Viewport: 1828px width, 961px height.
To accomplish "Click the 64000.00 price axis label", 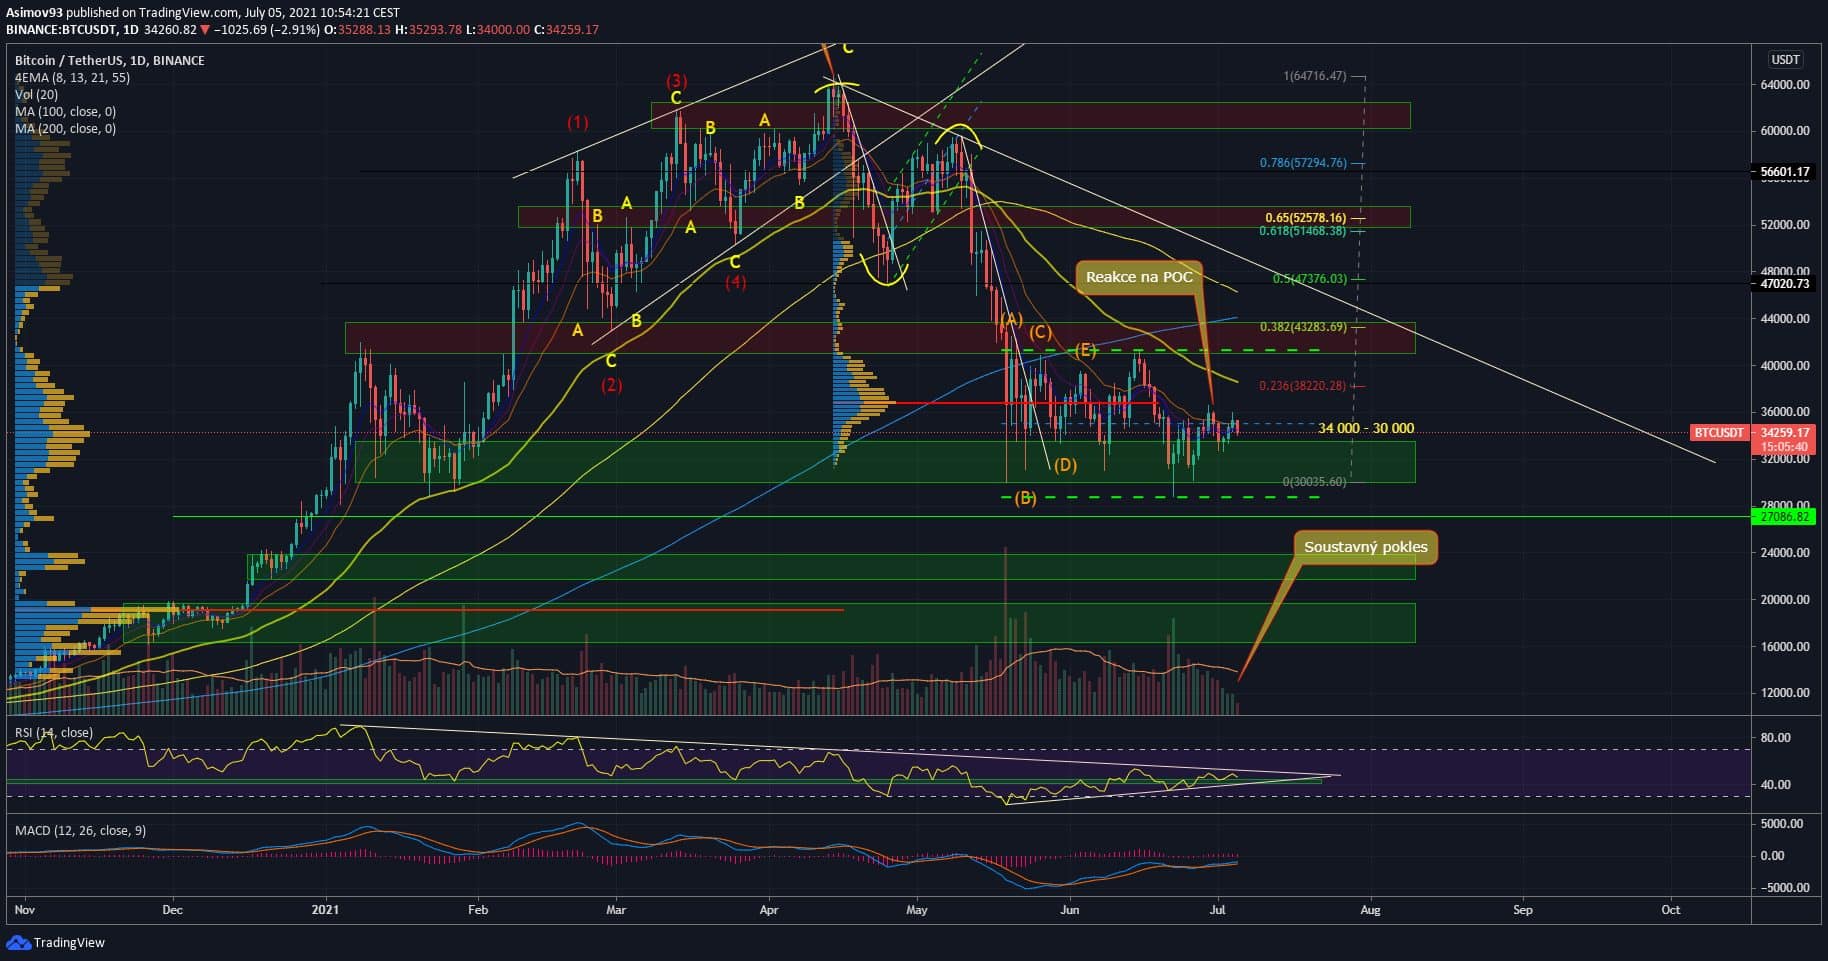I will 1785,85.
